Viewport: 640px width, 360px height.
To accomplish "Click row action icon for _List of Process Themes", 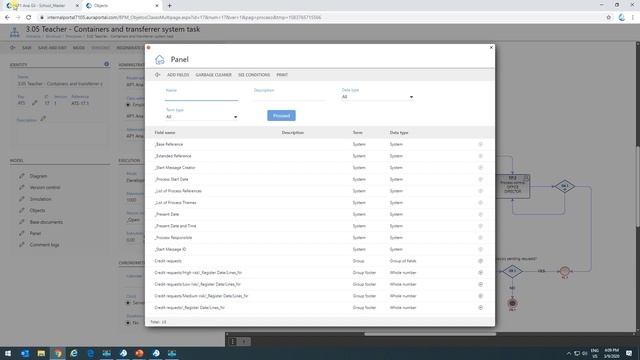I will tap(480, 202).
